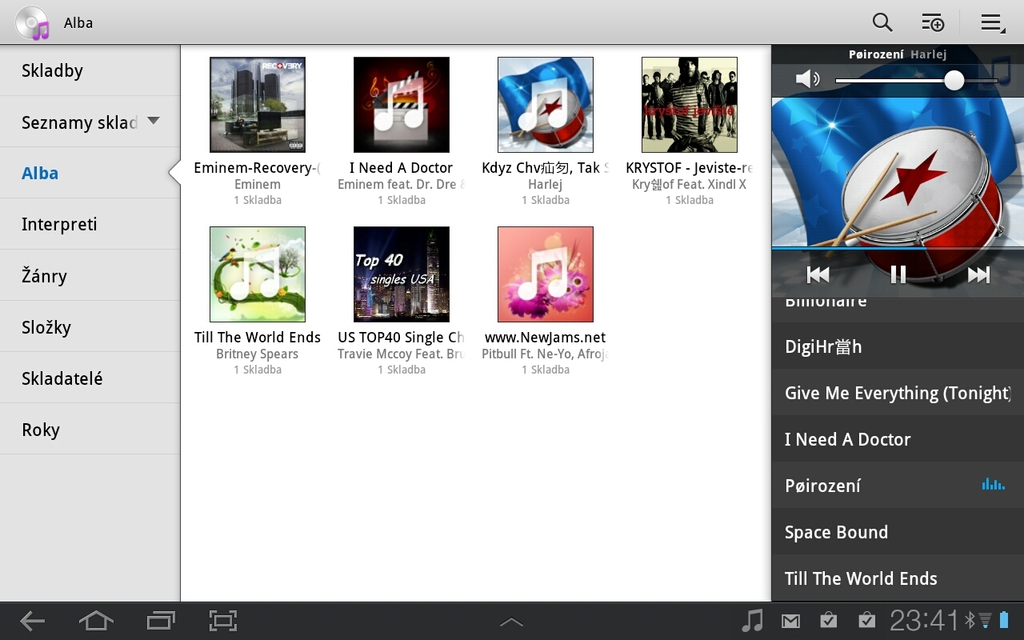Open Gmail from the system tray
The height and width of the screenshot is (640, 1024).
(790, 620)
